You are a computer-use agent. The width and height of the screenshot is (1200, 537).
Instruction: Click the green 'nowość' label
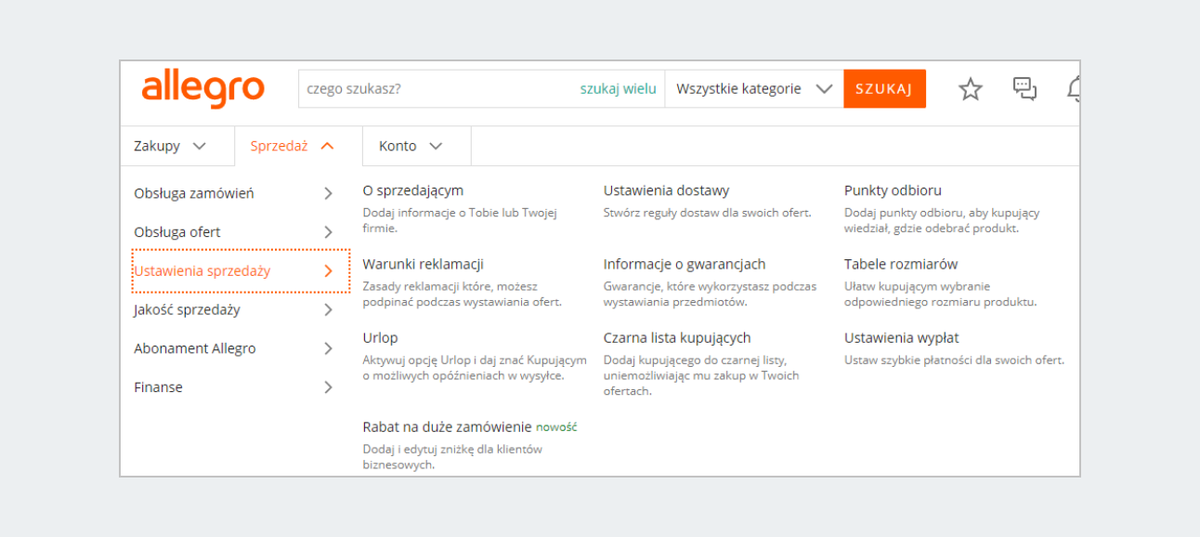click(x=557, y=427)
